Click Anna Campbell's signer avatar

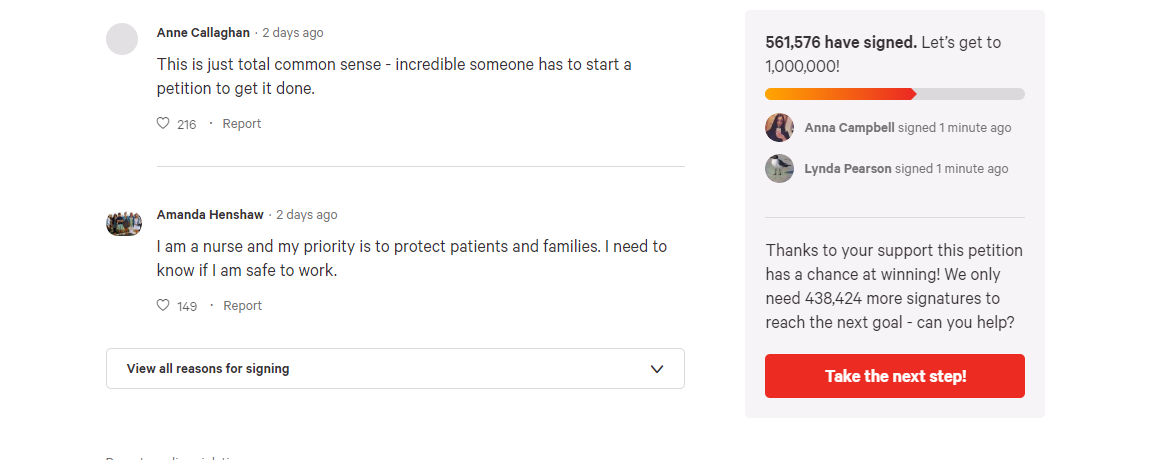coord(779,128)
